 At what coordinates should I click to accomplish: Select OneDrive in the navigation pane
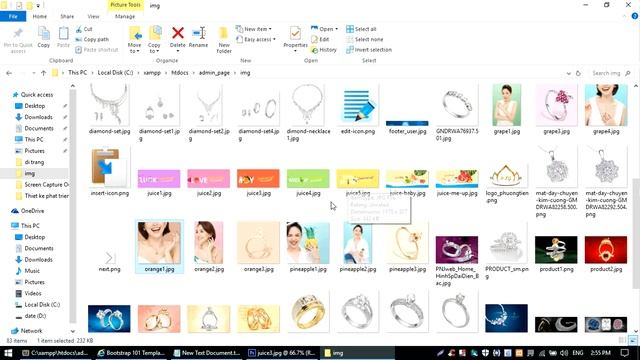tap(32, 211)
